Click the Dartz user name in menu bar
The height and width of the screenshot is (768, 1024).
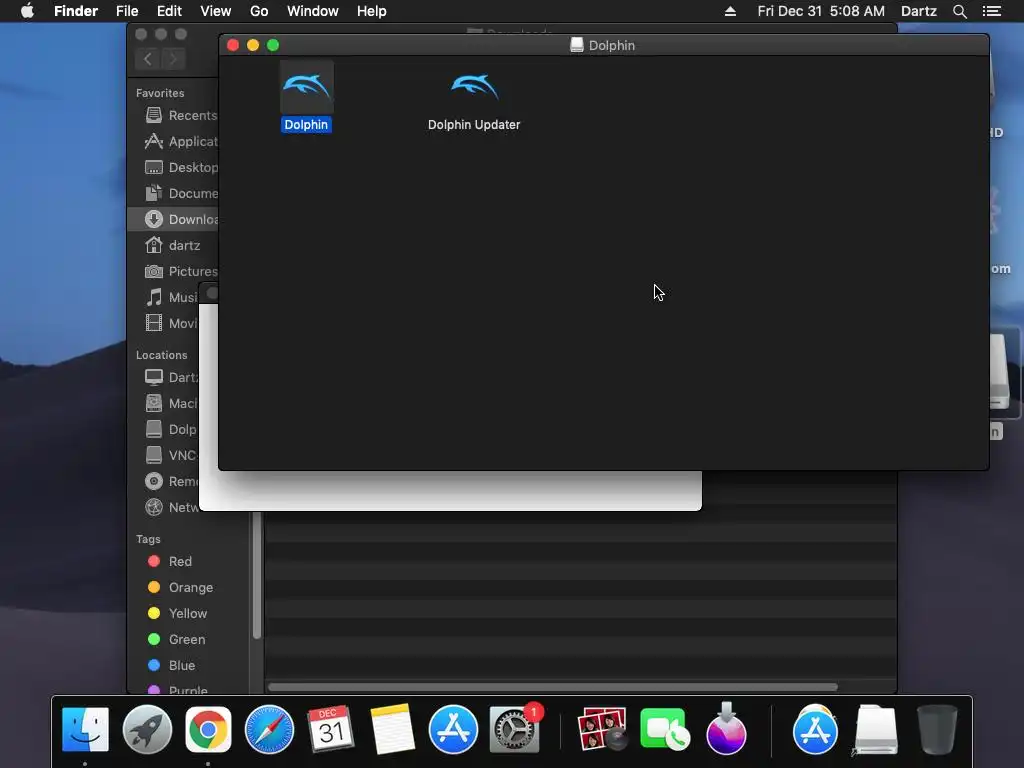tap(919, 11)
